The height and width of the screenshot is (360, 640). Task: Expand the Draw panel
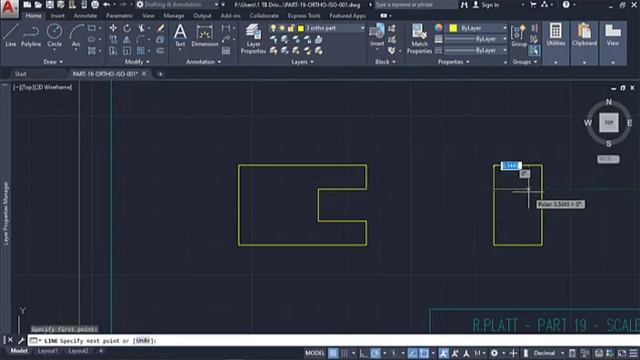[53, 62]
